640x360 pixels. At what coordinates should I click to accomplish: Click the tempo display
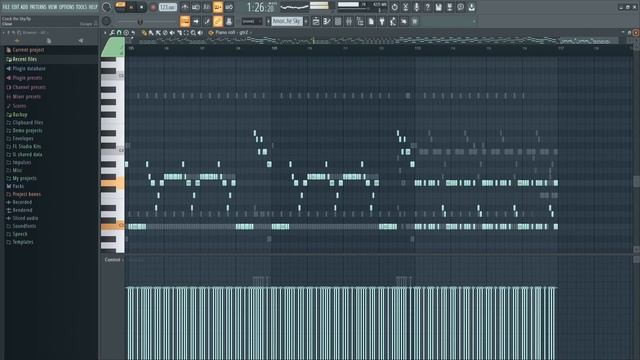click(167, 7)
